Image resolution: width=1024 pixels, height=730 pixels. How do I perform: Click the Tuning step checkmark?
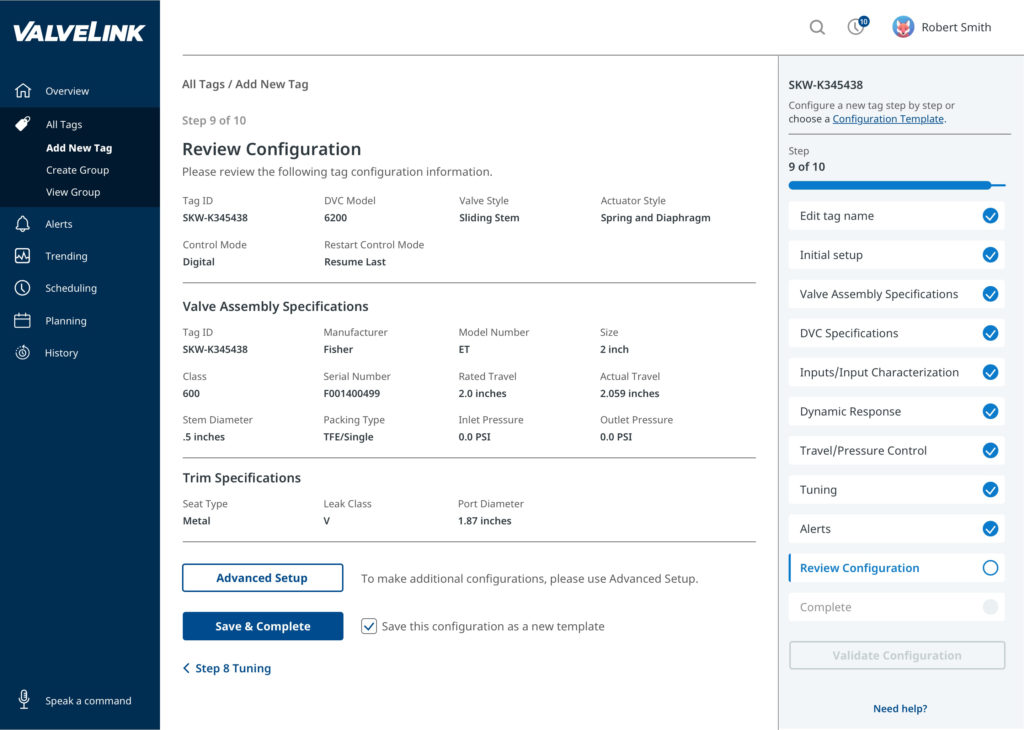pyautogui.click(x=990, y=490)
